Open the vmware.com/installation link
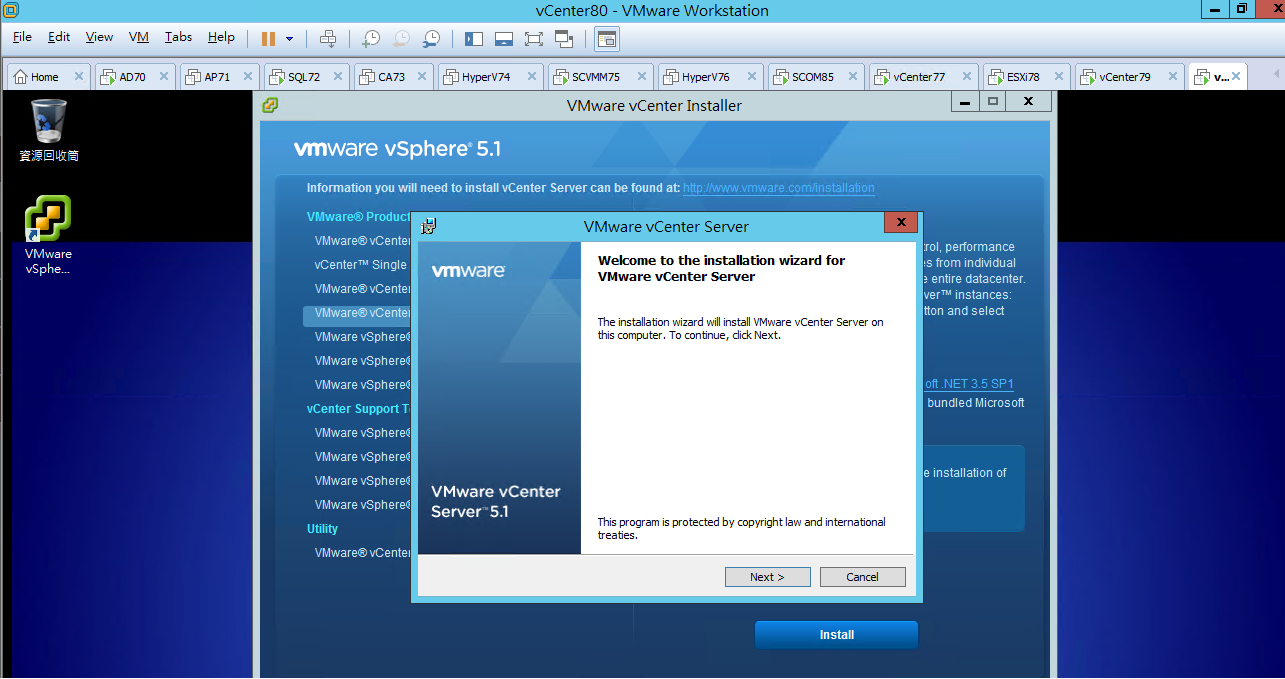This screenshot has width=1285, height=679. pyautogui.click(x=779, y=188)
